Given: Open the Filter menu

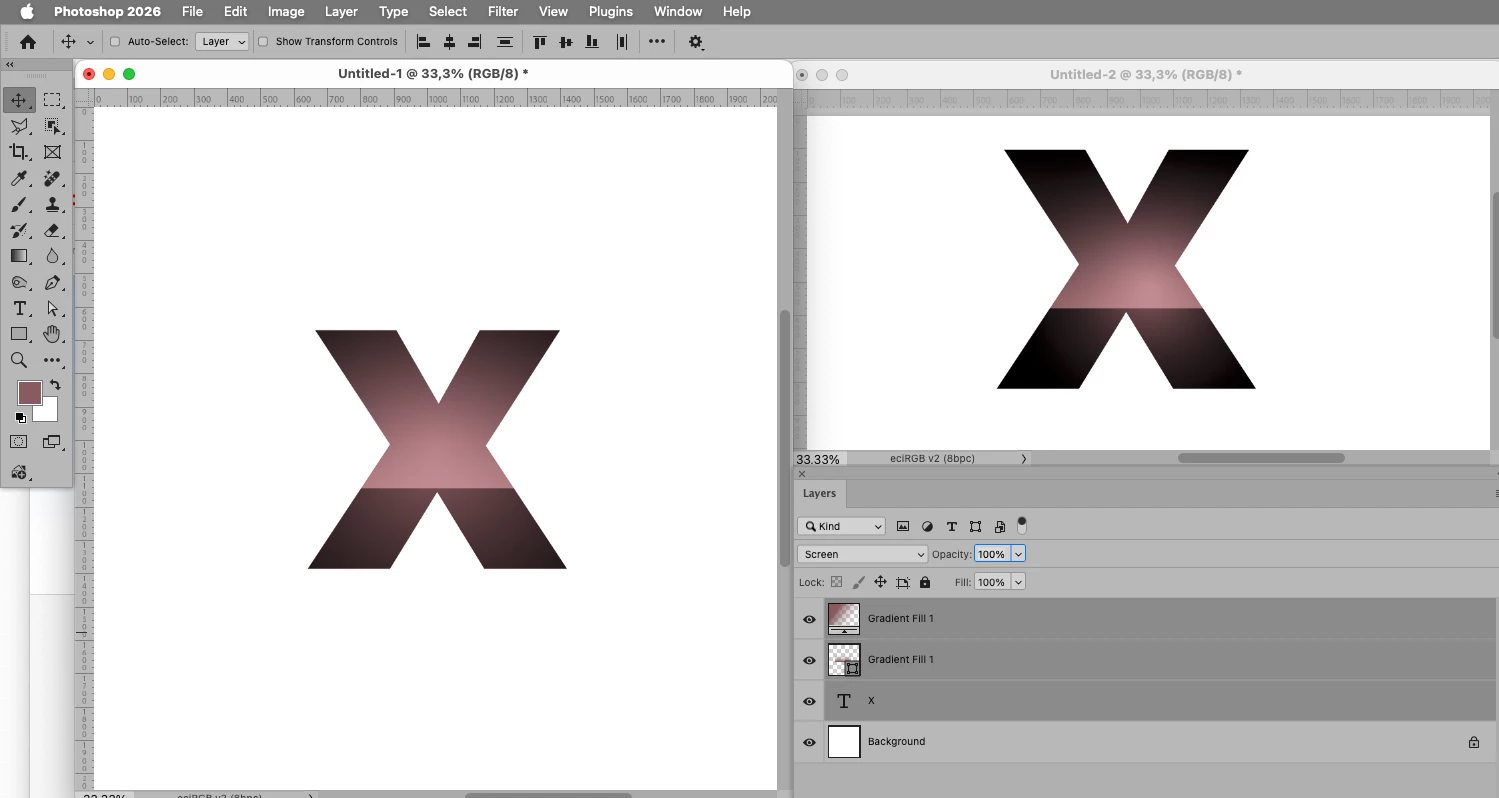Looking at the screenshot, I should (x=503, y=11).
